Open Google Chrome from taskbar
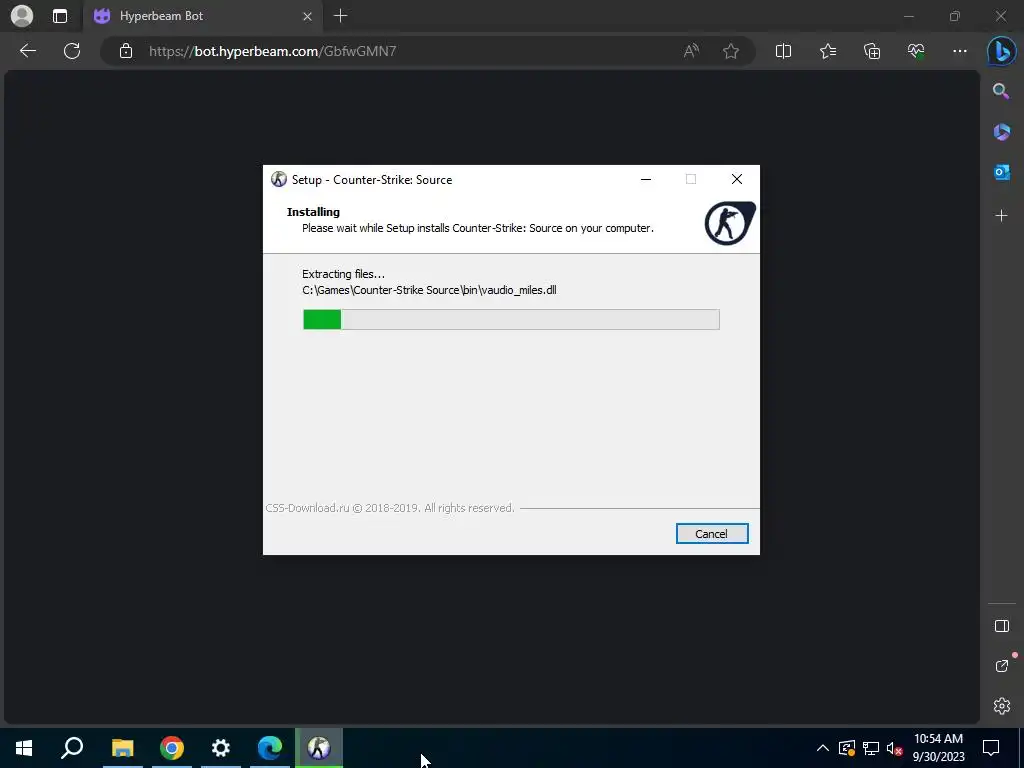1024x768 pixels. (172, 748)
